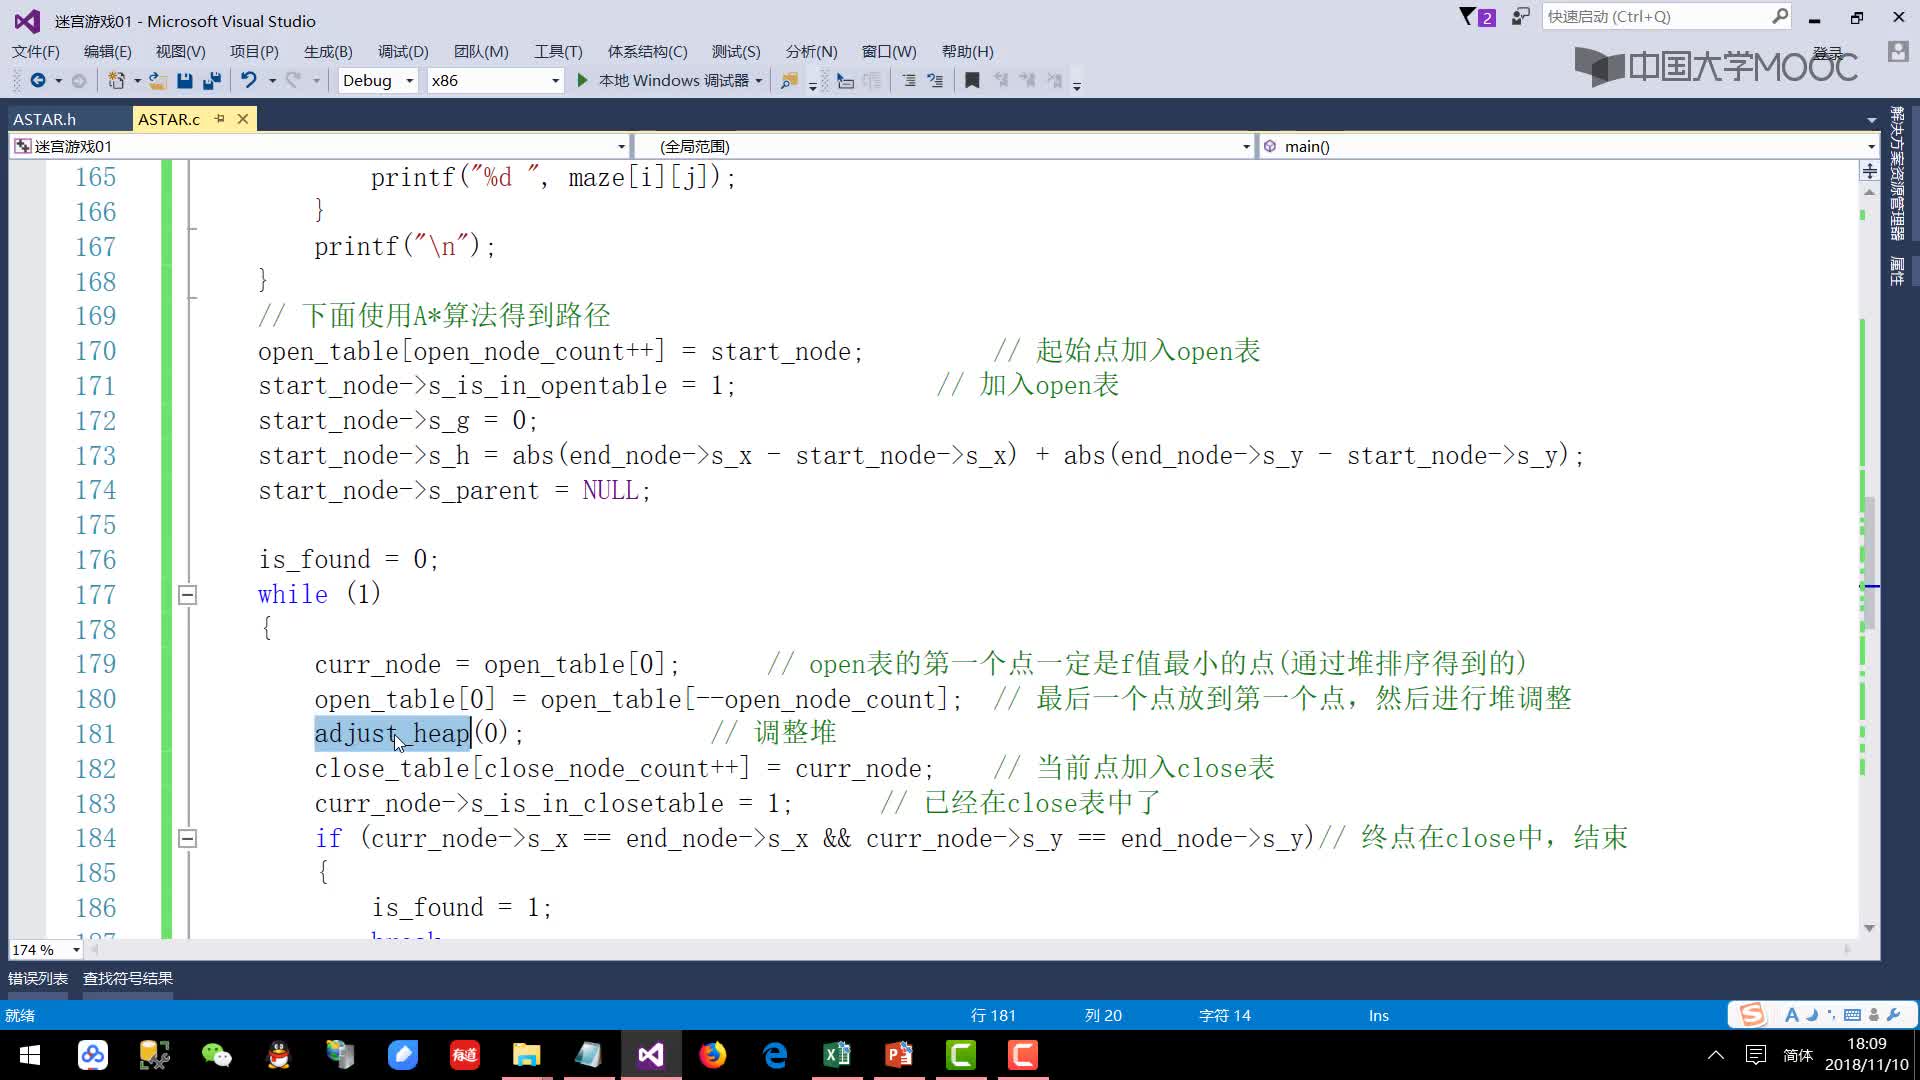Open the Undo history dropdown arrow
Image resolution: width=1920 pixels, height=1080 pixels.
point(271,81)
